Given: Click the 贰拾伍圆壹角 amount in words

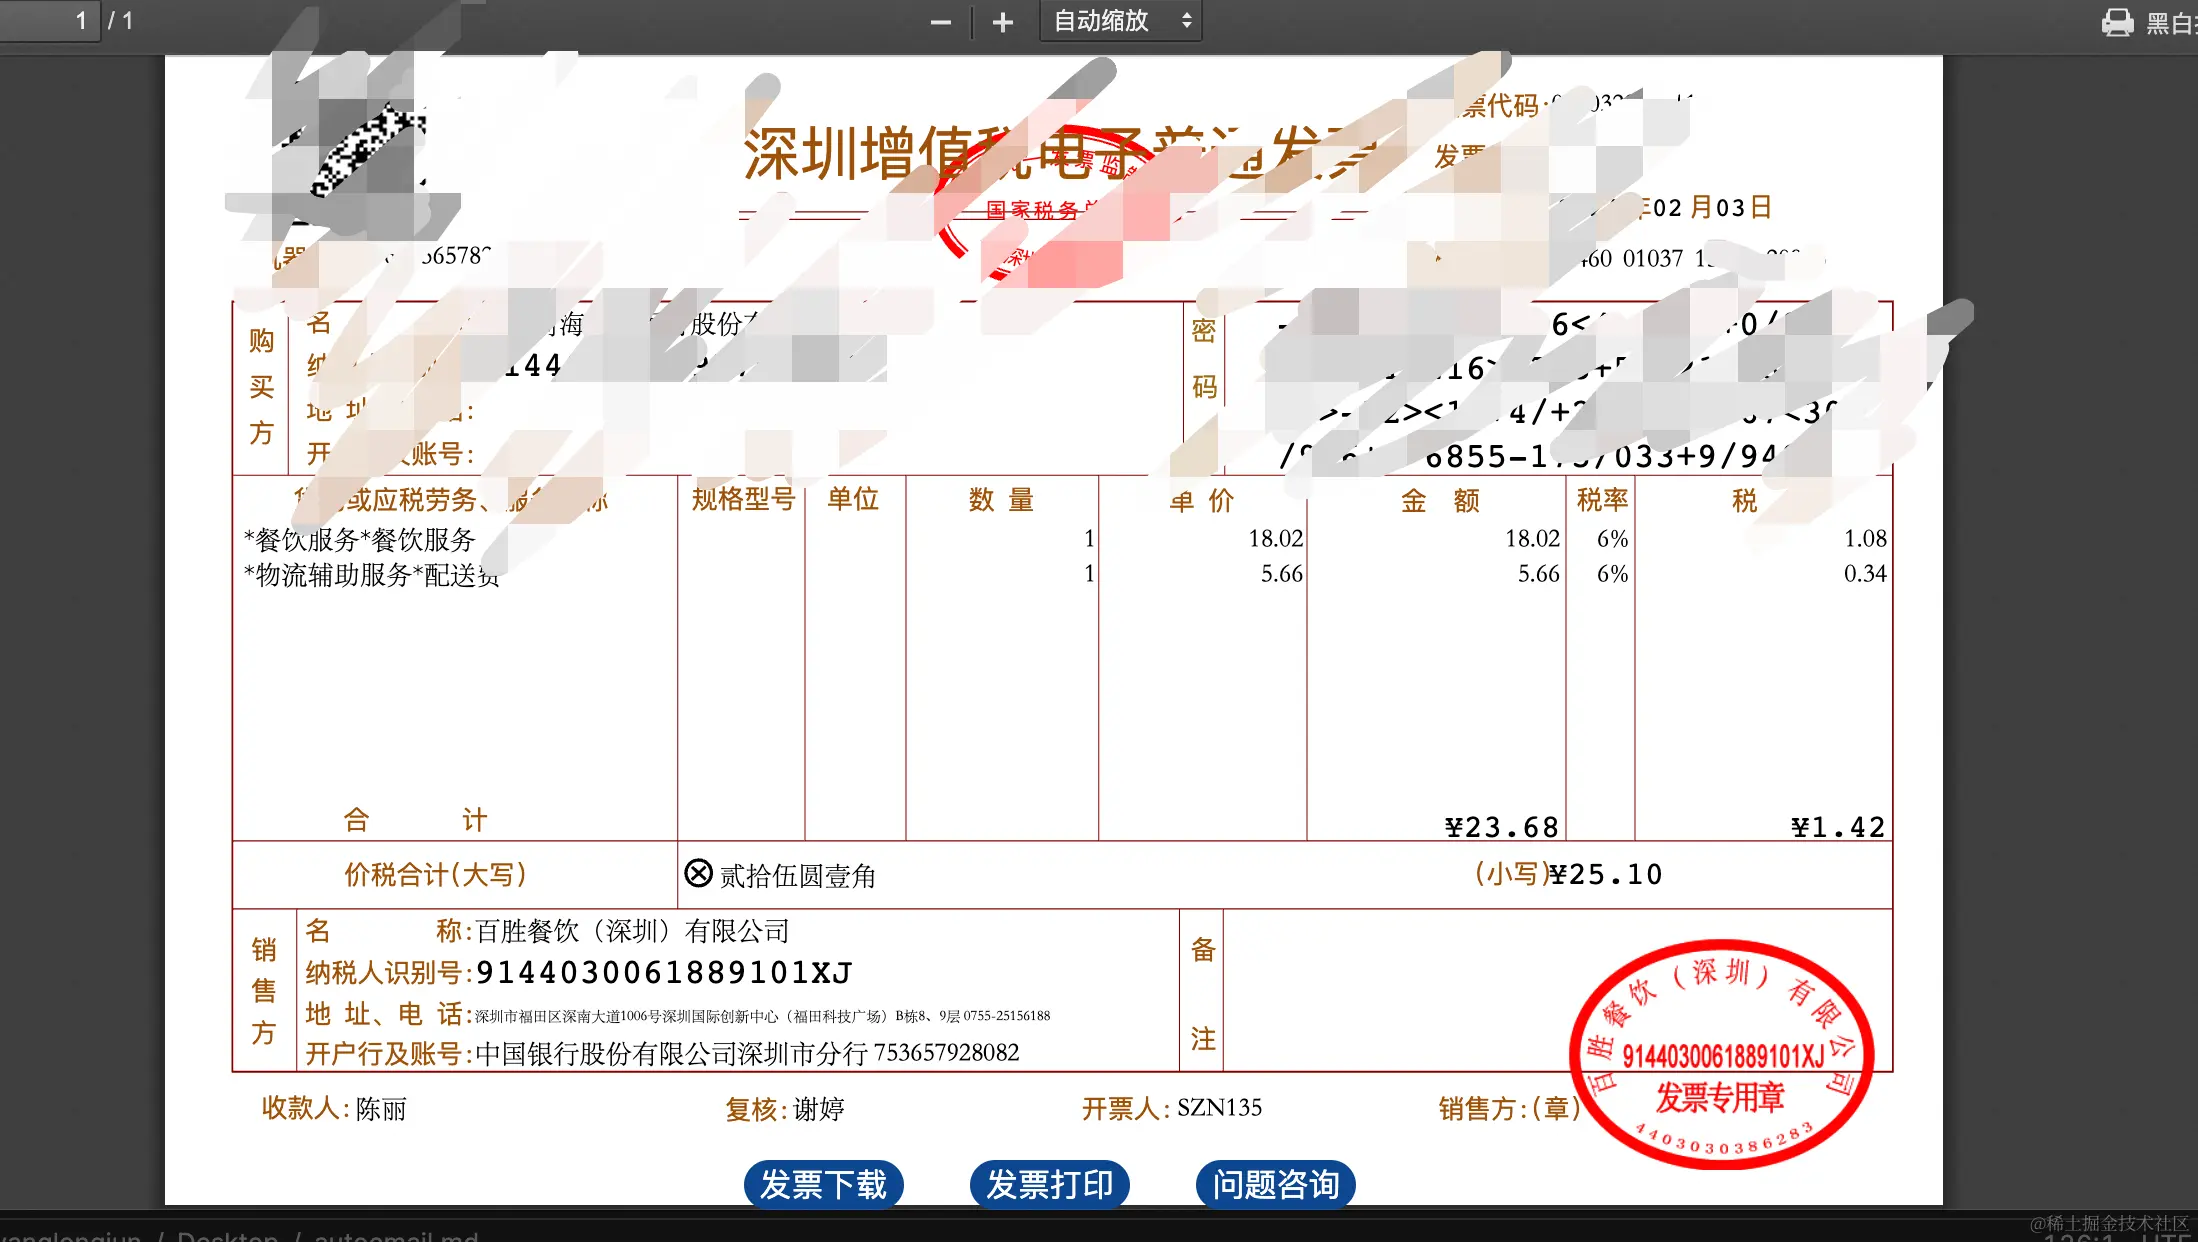Looking at the screenshot, I should coord(798,876).
